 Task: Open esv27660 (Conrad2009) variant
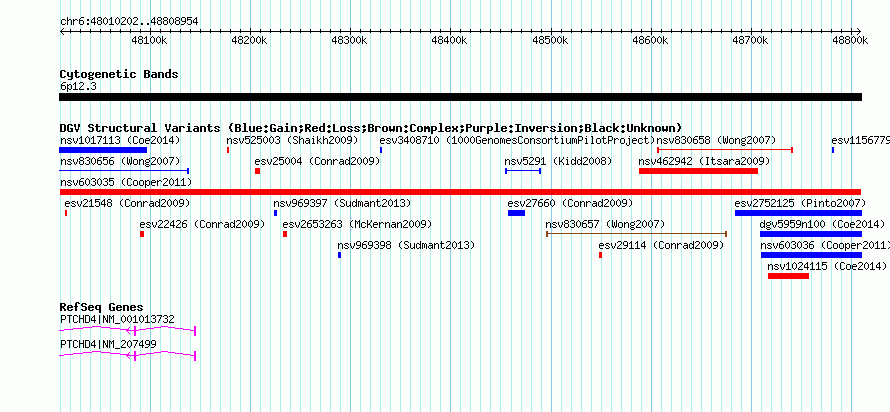click(570, 203)
